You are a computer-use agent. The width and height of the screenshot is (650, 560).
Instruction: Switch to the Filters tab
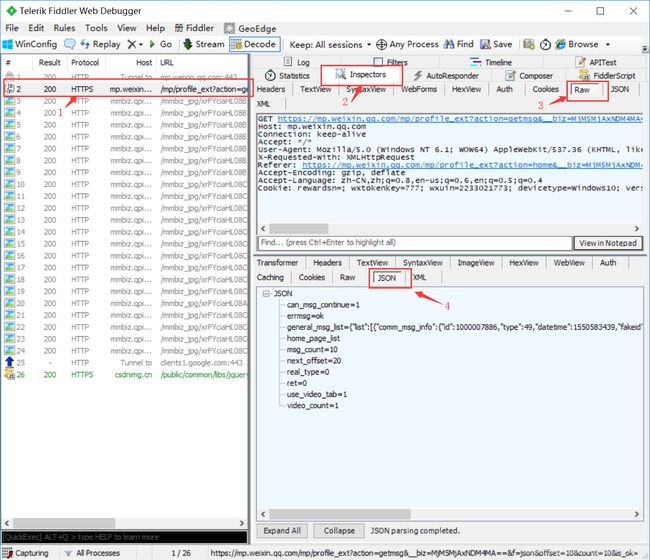(390, 62)
